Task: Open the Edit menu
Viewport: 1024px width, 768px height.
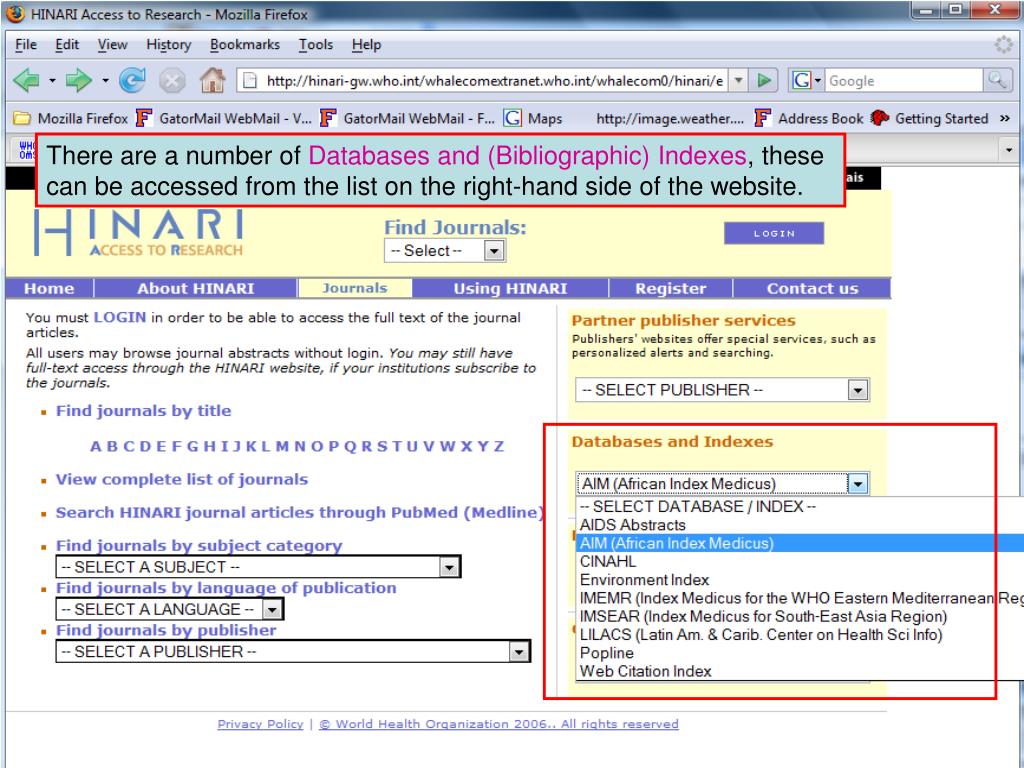Action: 67,44
